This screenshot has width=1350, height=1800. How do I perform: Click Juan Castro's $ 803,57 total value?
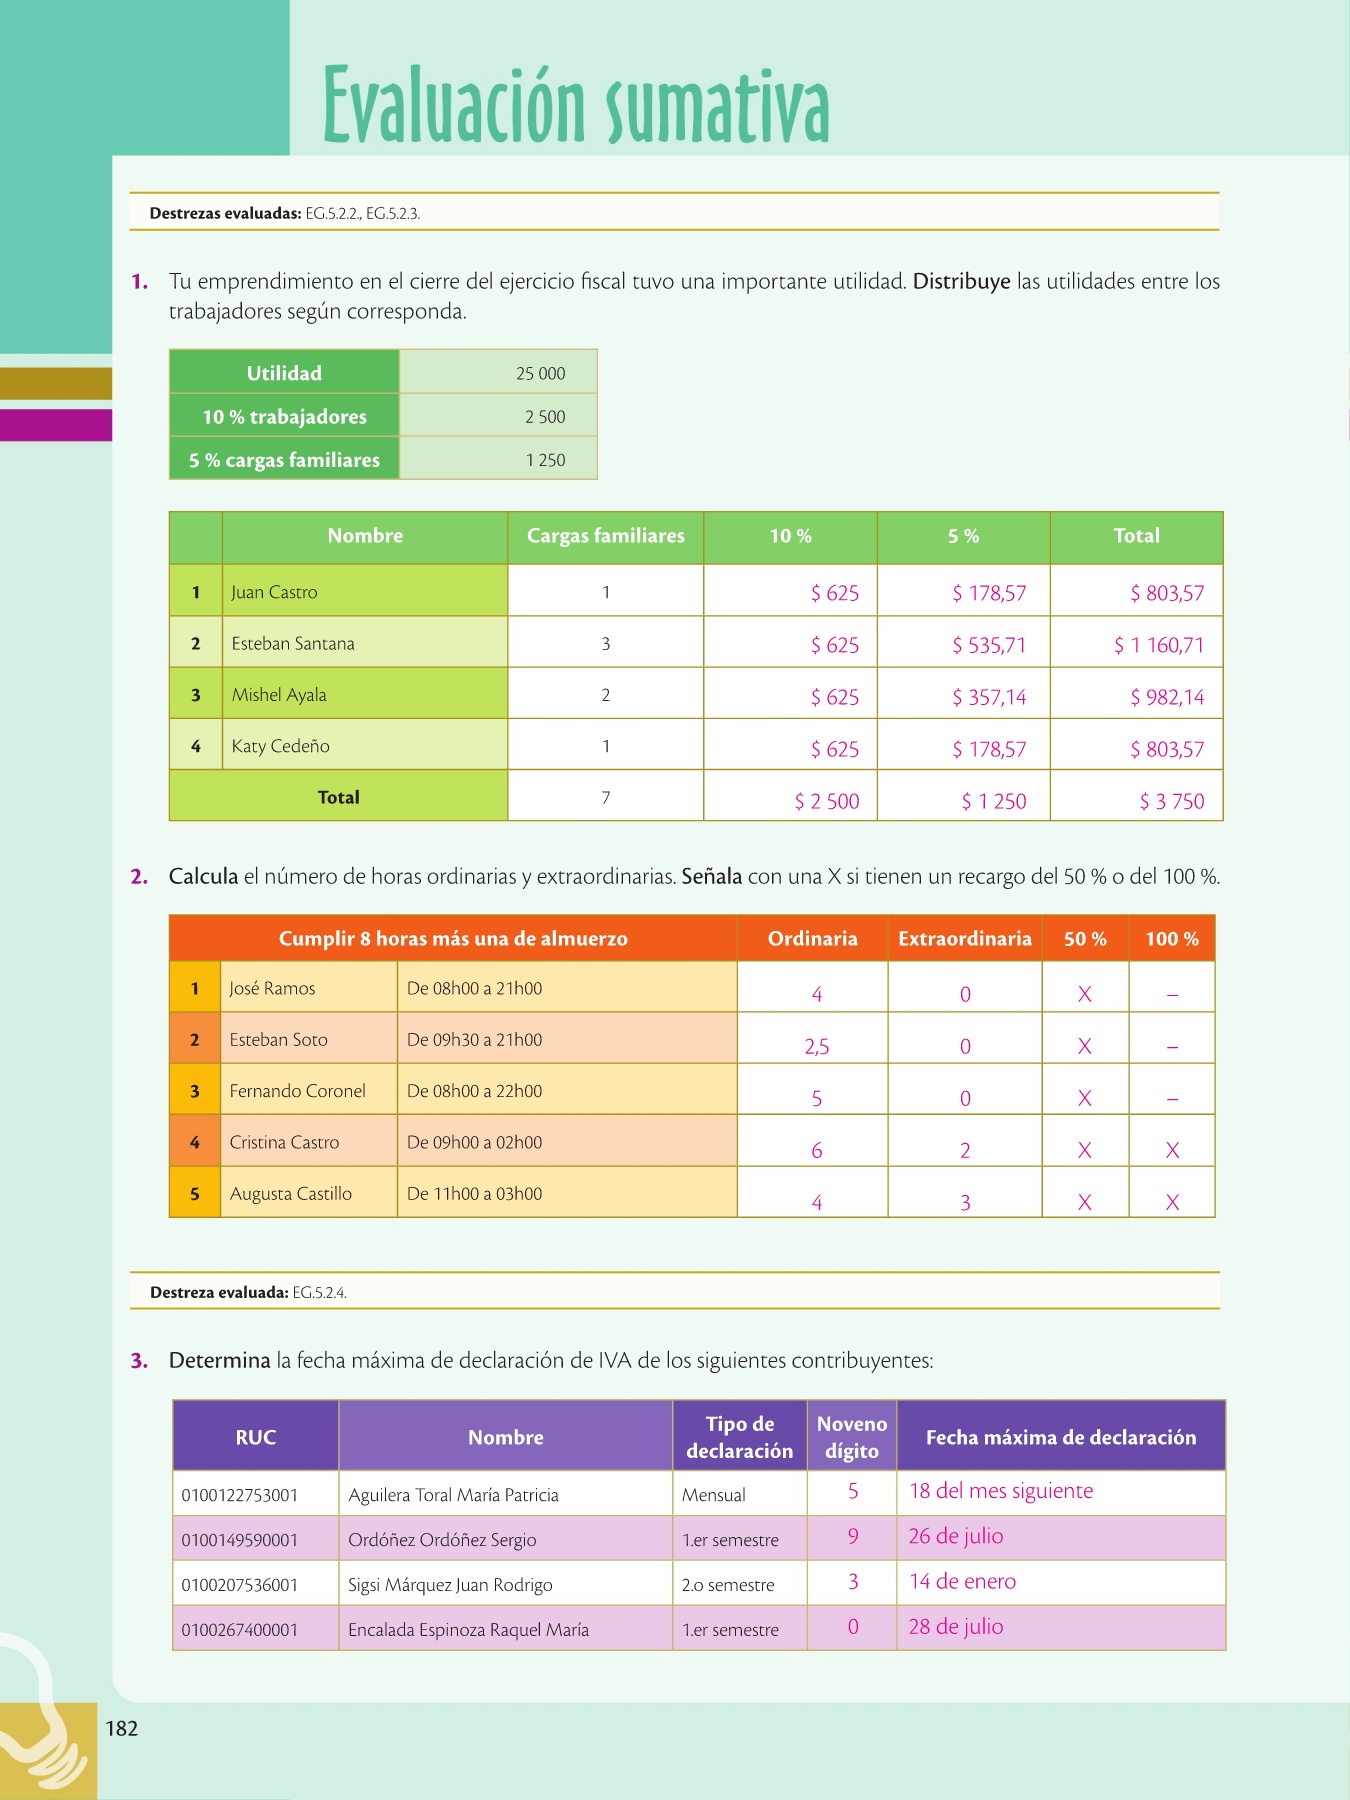pyautogui.click(x=1166, y=593)
